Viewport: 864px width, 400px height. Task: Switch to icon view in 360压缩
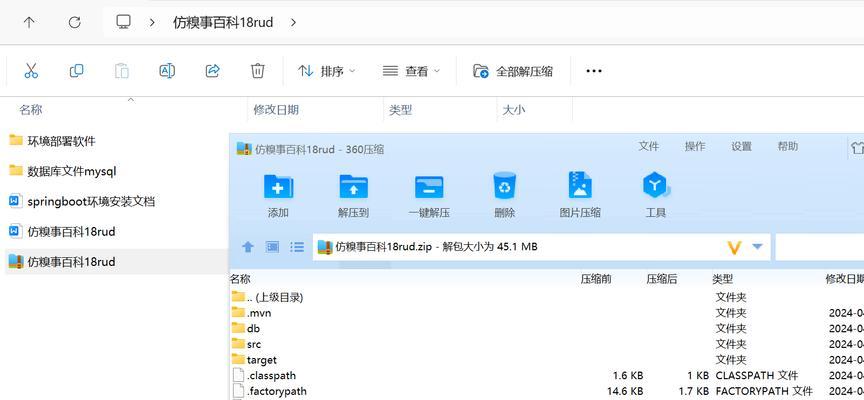(x=273, y=247)
